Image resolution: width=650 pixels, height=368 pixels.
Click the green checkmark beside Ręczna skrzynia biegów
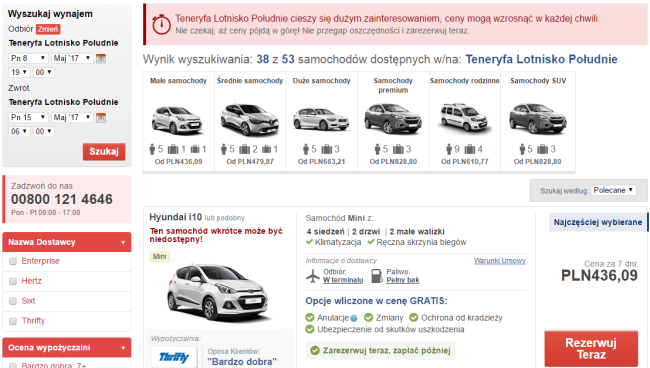pyautogui.click(x=371, y=242)
